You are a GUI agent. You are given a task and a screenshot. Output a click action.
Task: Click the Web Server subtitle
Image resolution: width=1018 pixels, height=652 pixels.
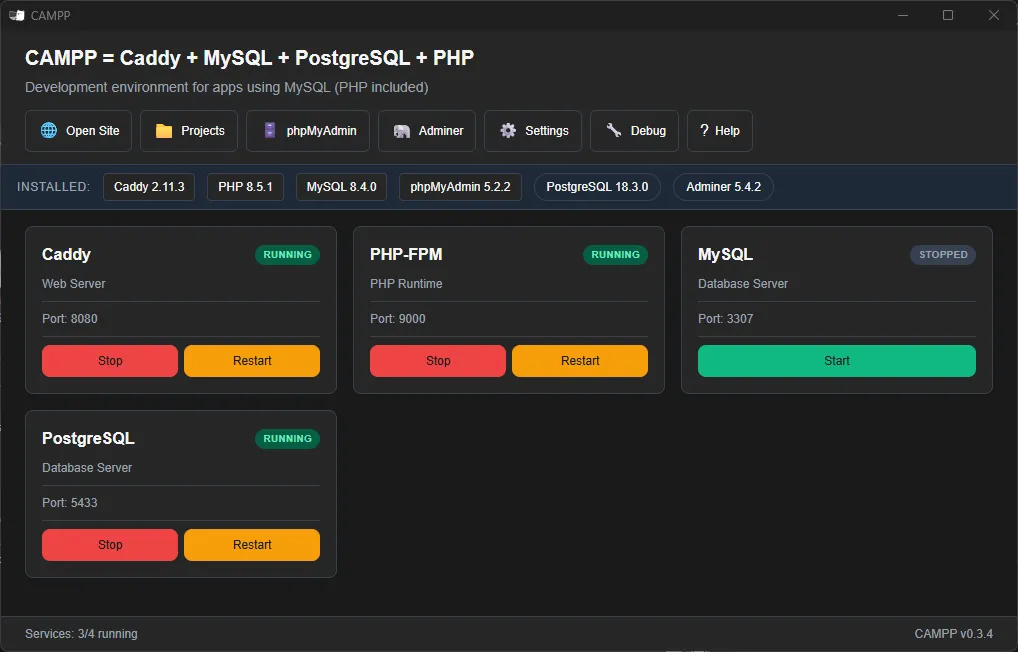[73, 284]
